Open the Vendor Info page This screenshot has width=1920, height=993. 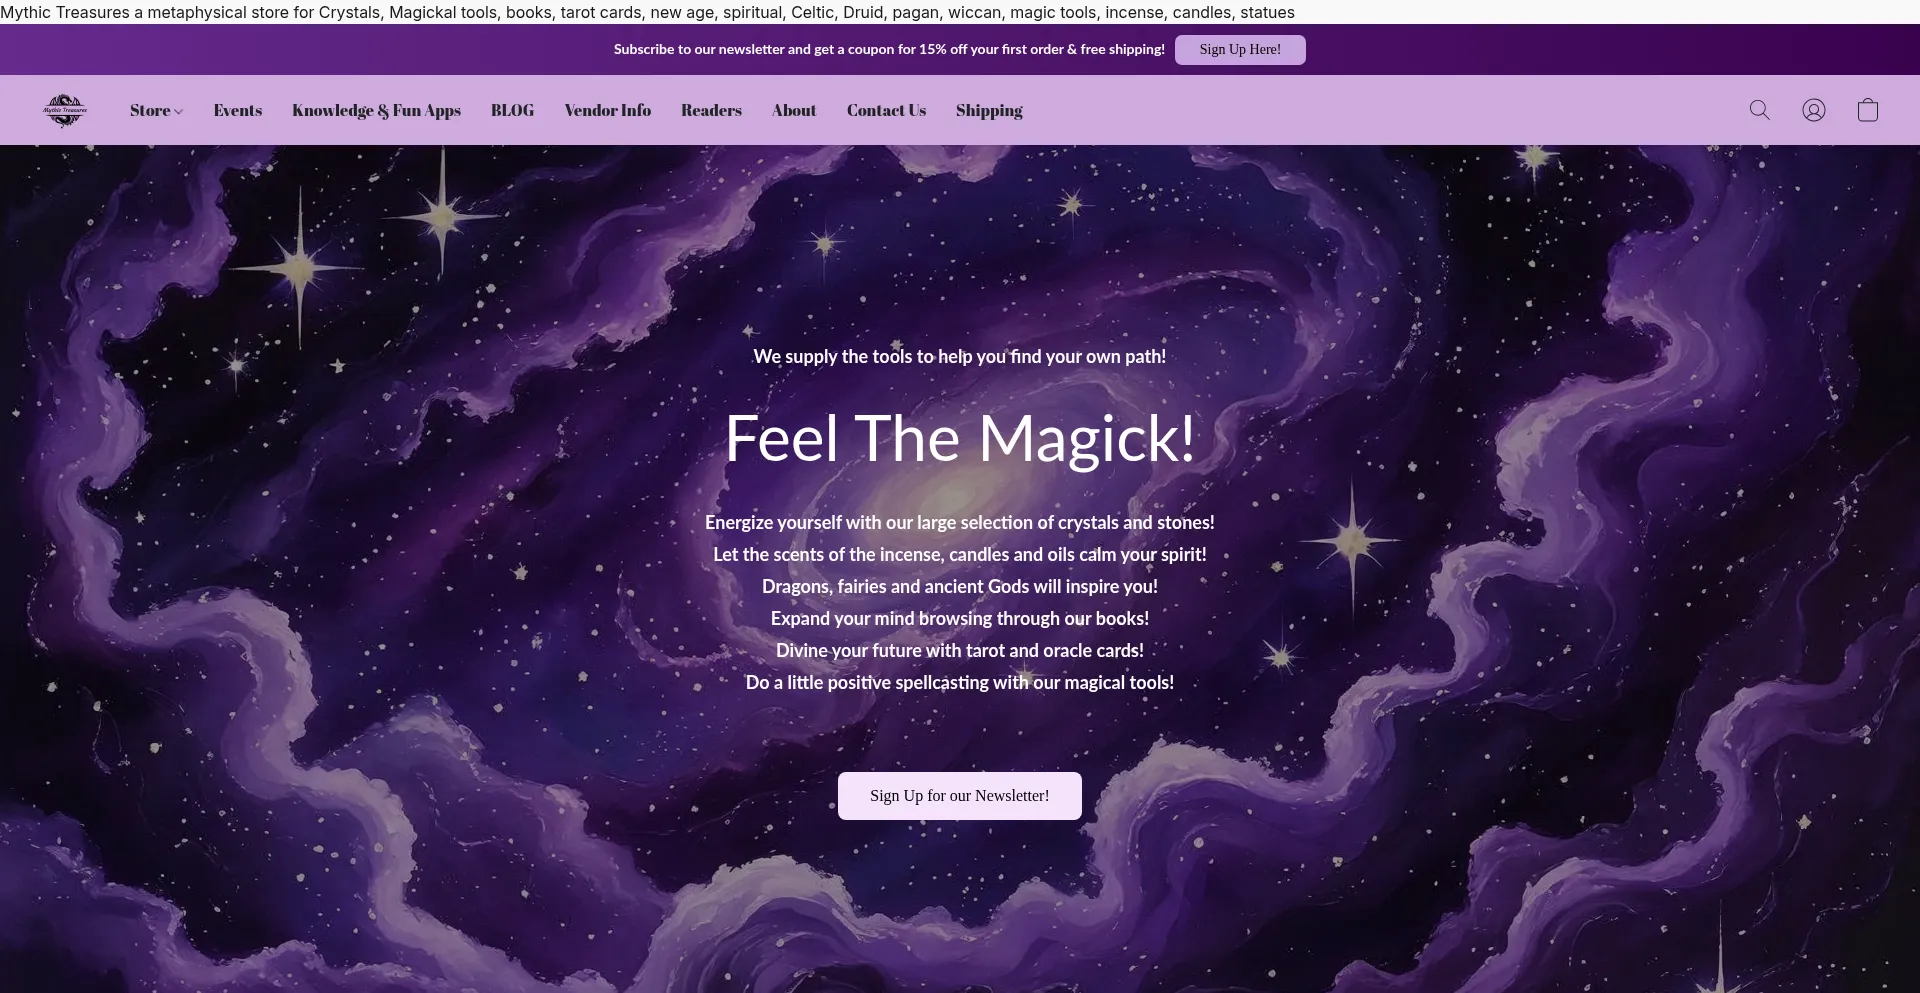pos(607,110)
